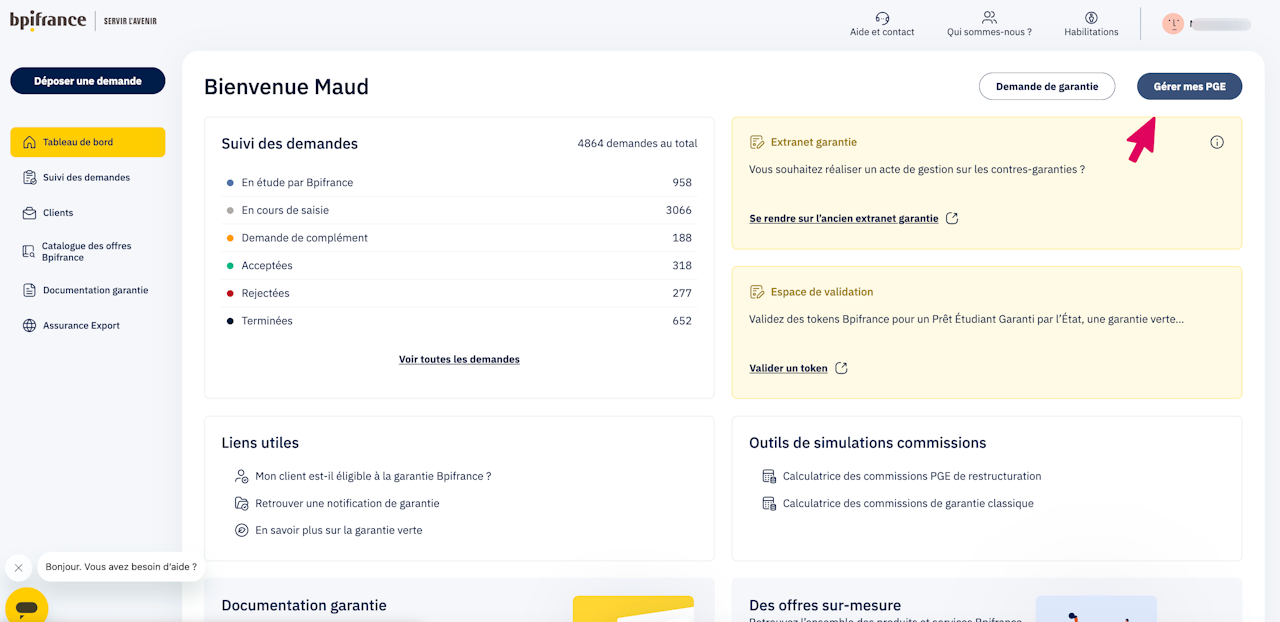Click garantie verte leaf icon

pyautogui.click(x=241, y=530)
